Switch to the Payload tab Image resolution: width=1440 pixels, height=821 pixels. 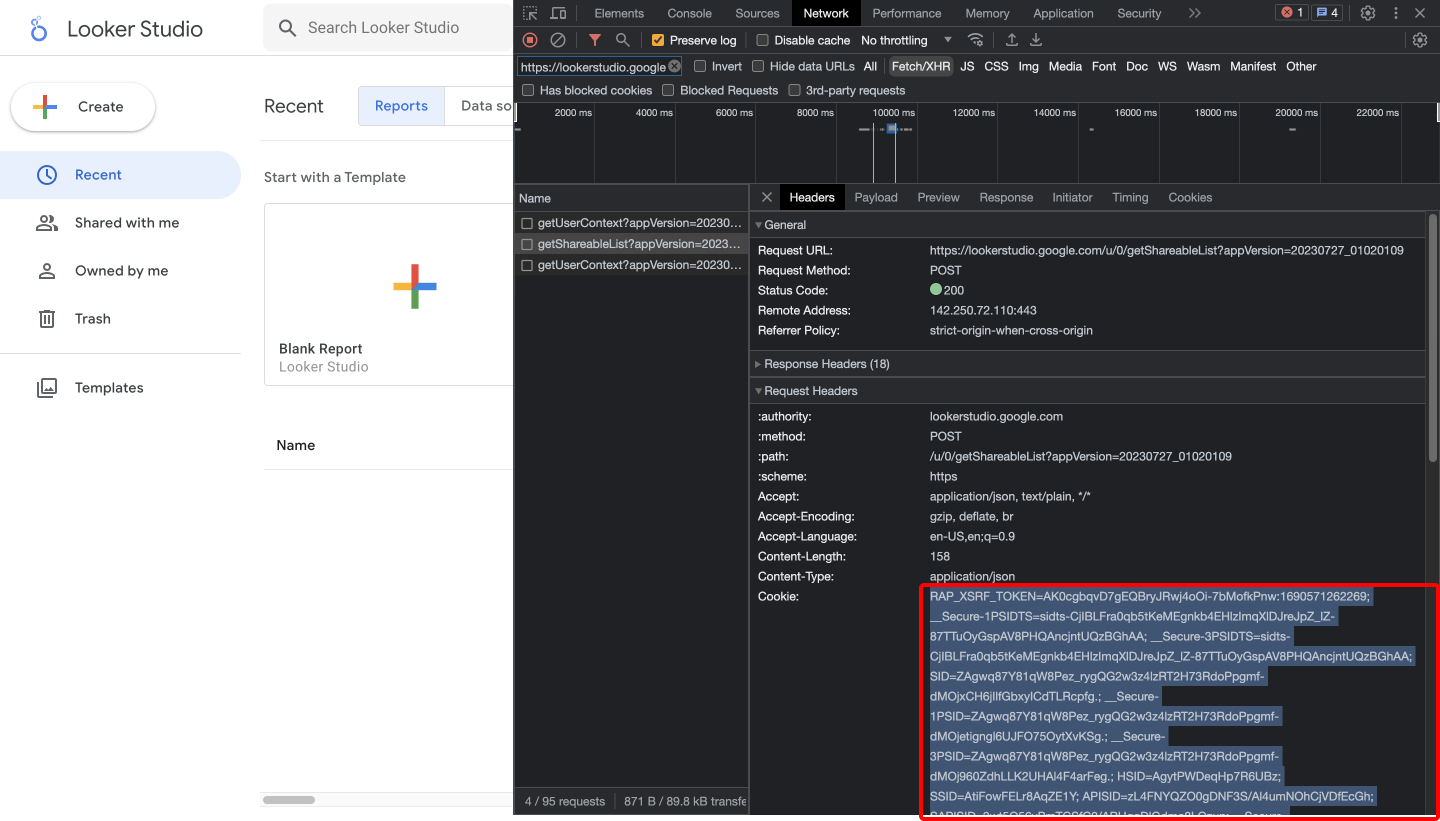click(x=875, y=197)
